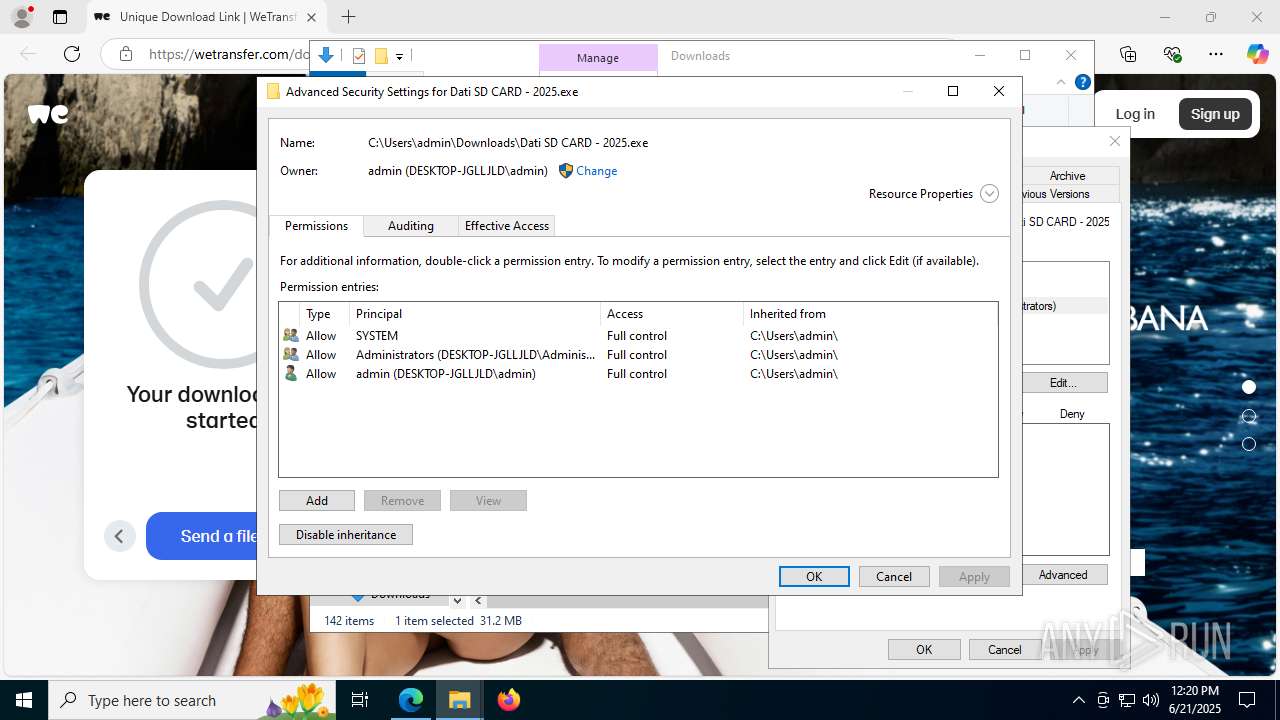The width and height of the screenshot is (1280, 720).
Task: Open the Edge tab actions menu icon
Action: click(x=60, y=17)
